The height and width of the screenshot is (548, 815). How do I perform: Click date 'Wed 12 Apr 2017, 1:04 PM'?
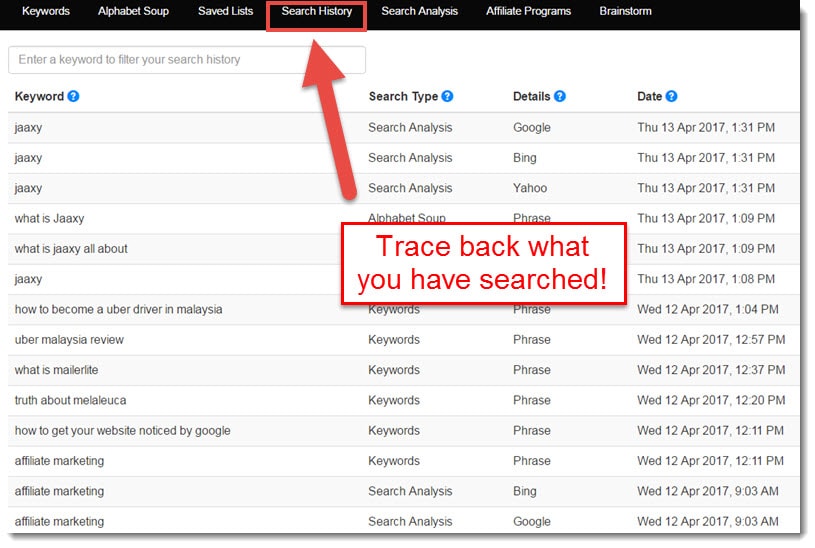pyautogui.click(x=707, y=309)
